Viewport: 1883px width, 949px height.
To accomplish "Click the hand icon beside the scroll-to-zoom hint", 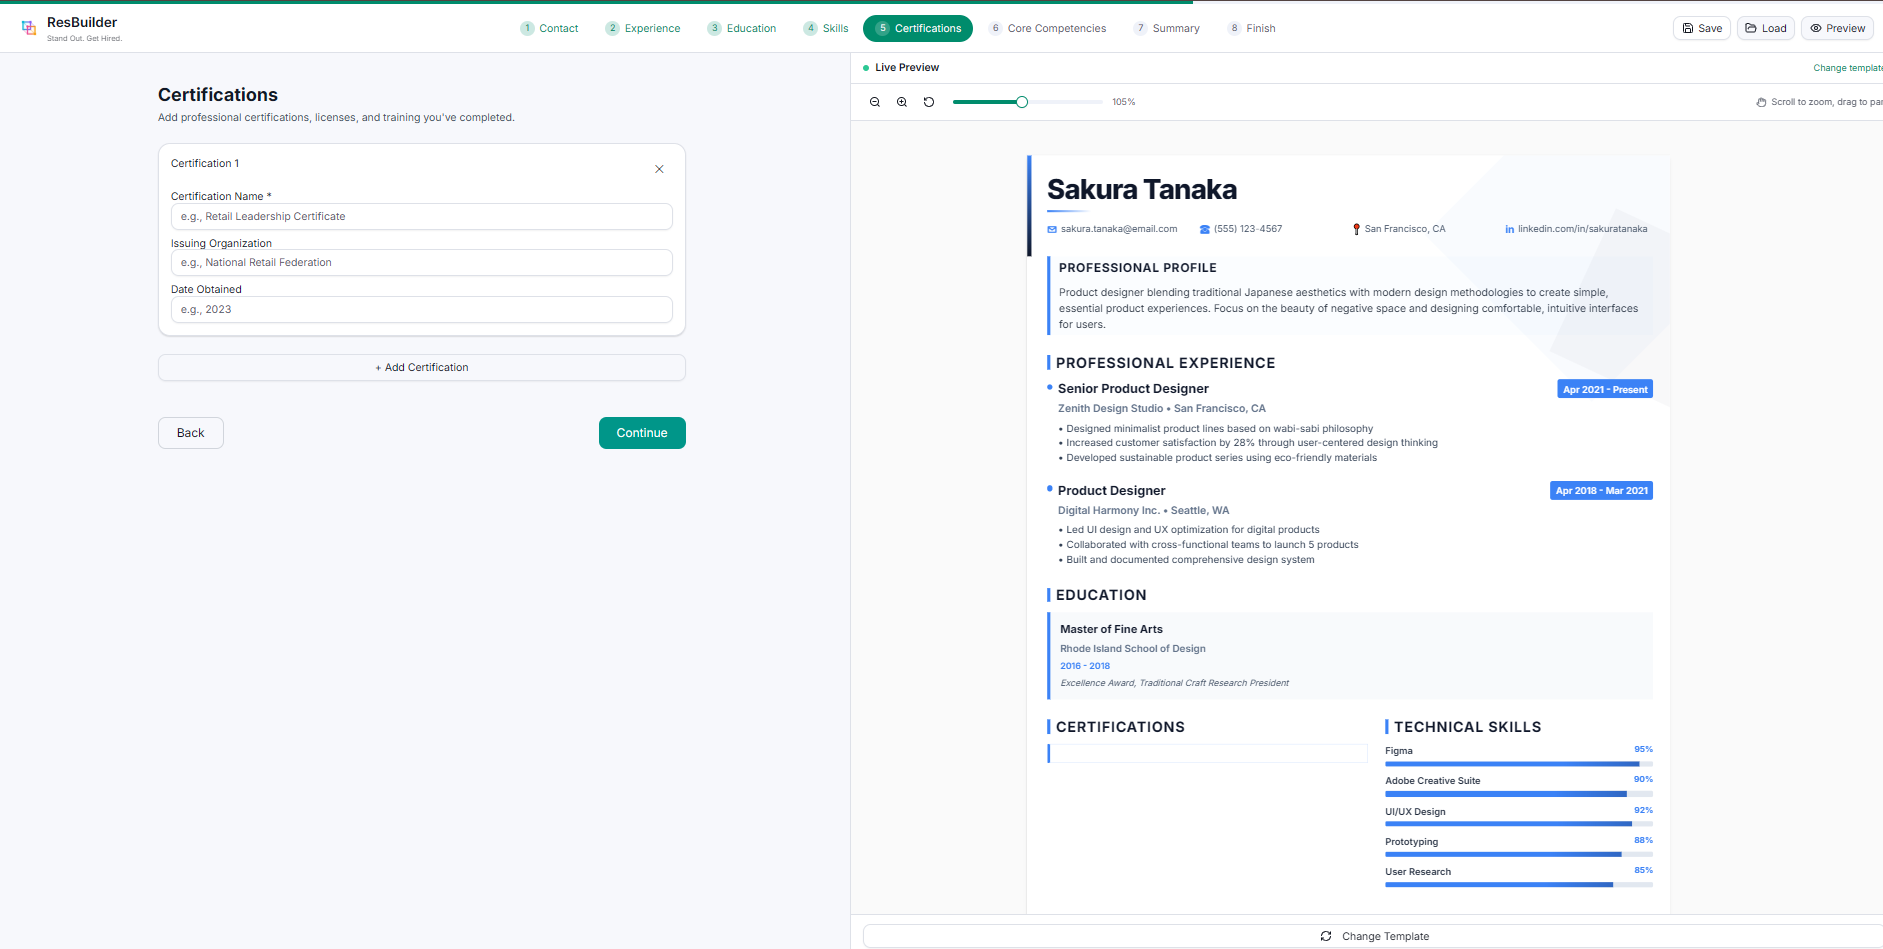I will (1761, 102).
